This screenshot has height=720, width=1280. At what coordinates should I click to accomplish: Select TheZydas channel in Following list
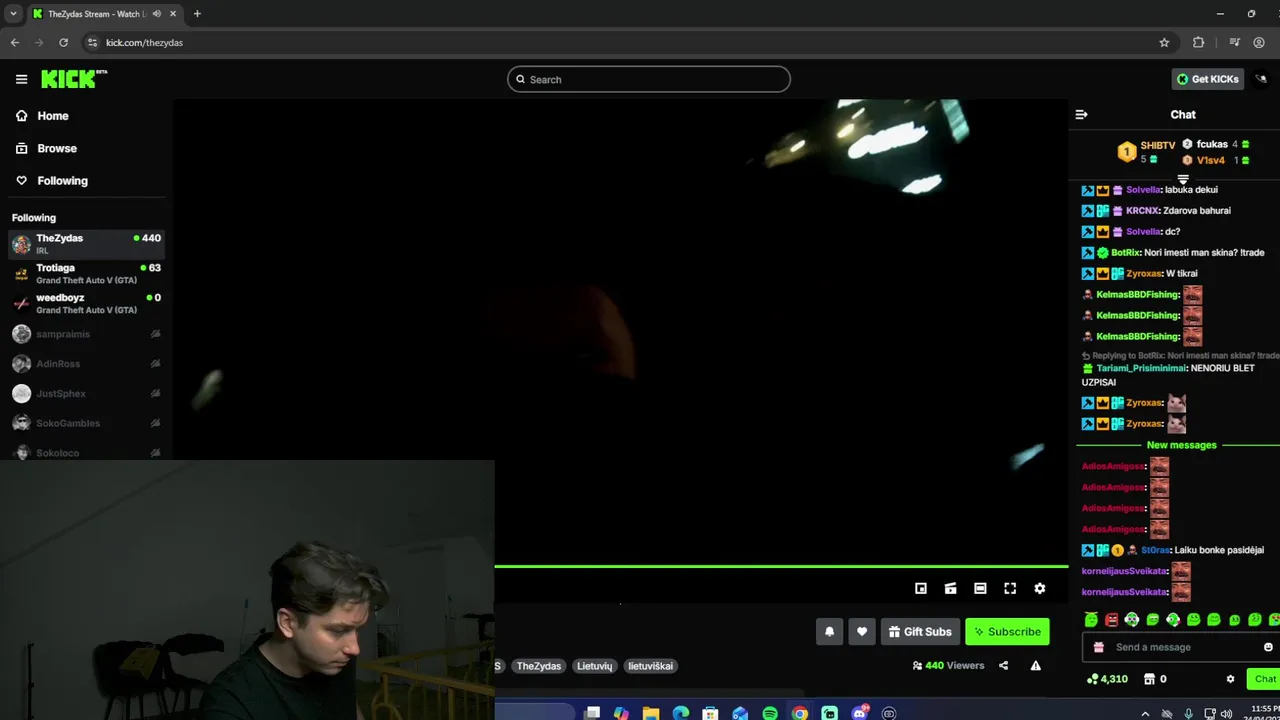[87, 243]
